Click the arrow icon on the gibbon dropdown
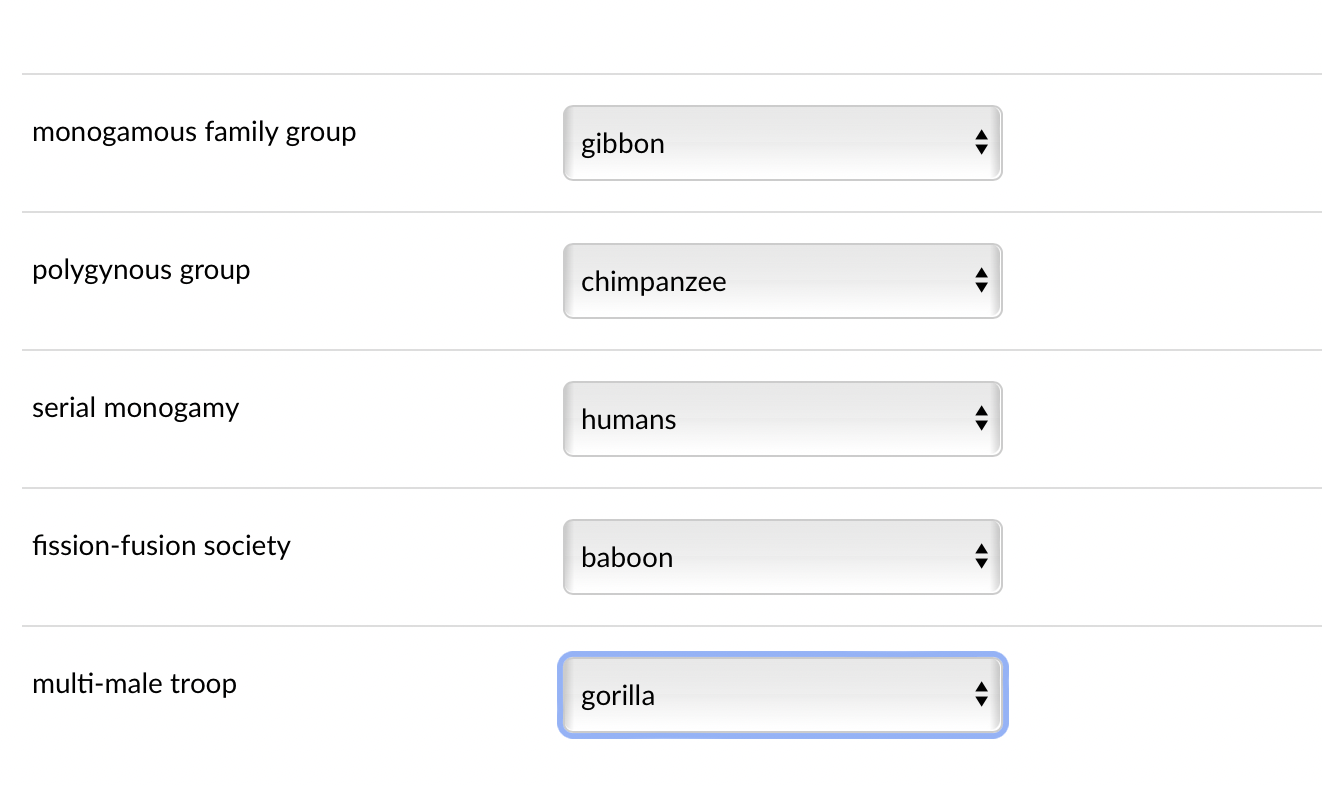Image resolution: width=1322 pixels, height=786 pixels. (x=981, y=143)
